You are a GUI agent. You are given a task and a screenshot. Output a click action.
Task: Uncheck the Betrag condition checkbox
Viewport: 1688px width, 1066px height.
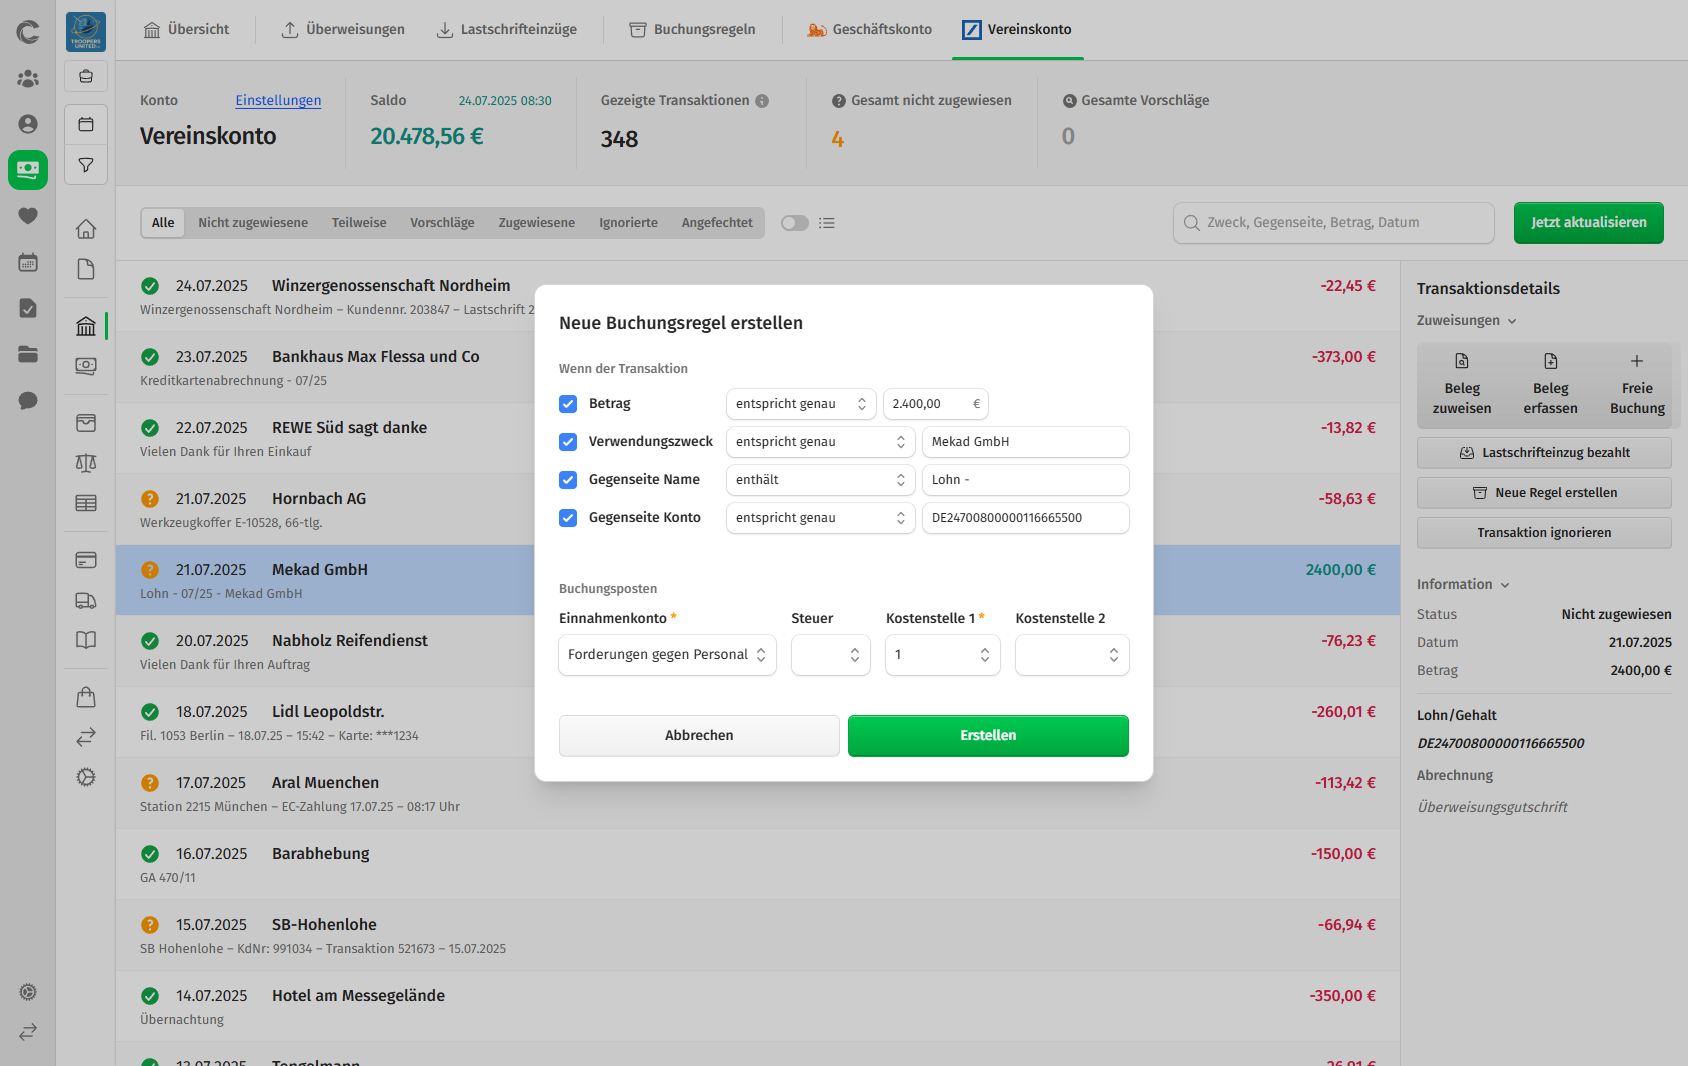coord(568,404)
